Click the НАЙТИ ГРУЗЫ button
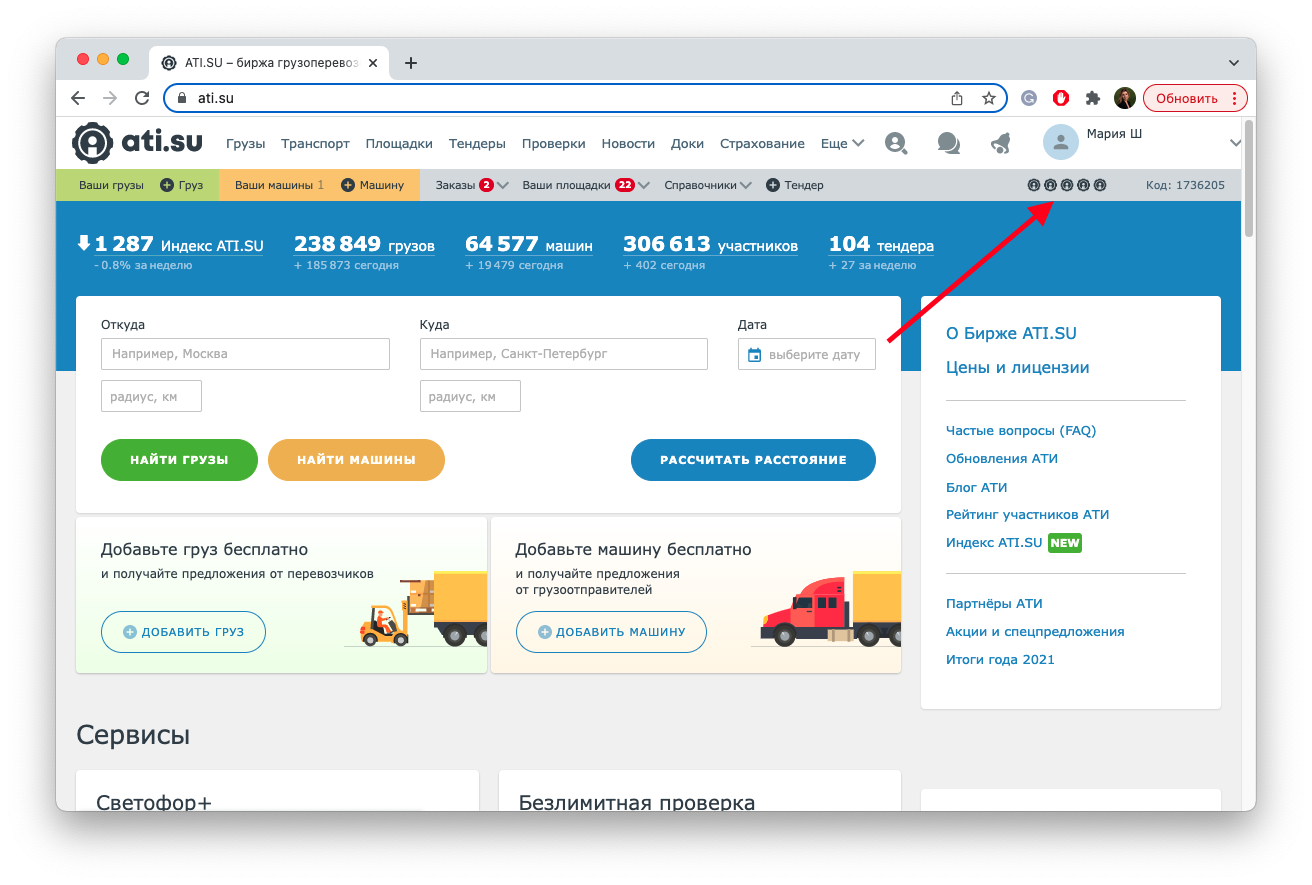The width and height of the screenshot is (1312, 885). pos(179,460)
